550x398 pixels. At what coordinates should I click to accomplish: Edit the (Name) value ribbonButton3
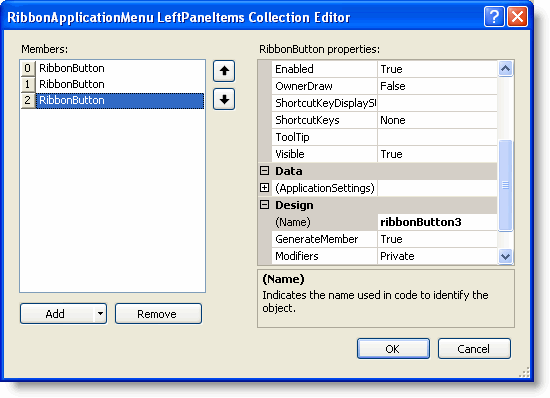point(437,222)
